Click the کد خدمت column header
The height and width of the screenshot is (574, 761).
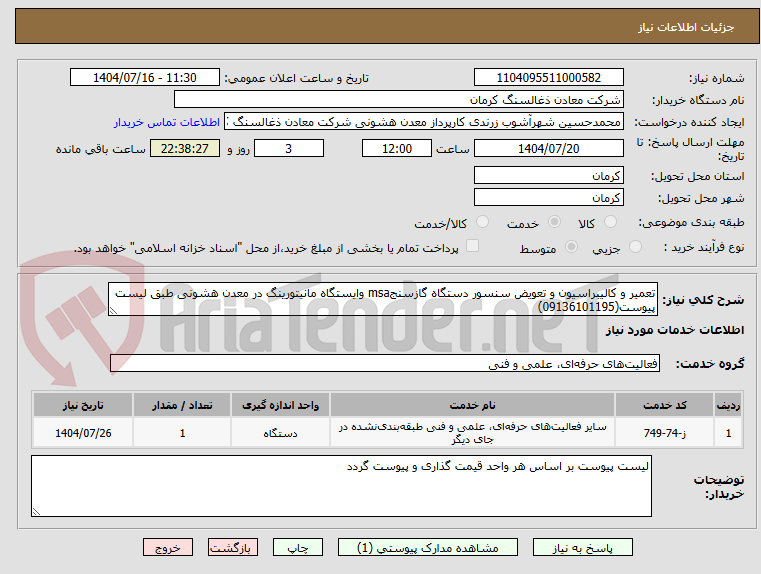coord(664,405)
